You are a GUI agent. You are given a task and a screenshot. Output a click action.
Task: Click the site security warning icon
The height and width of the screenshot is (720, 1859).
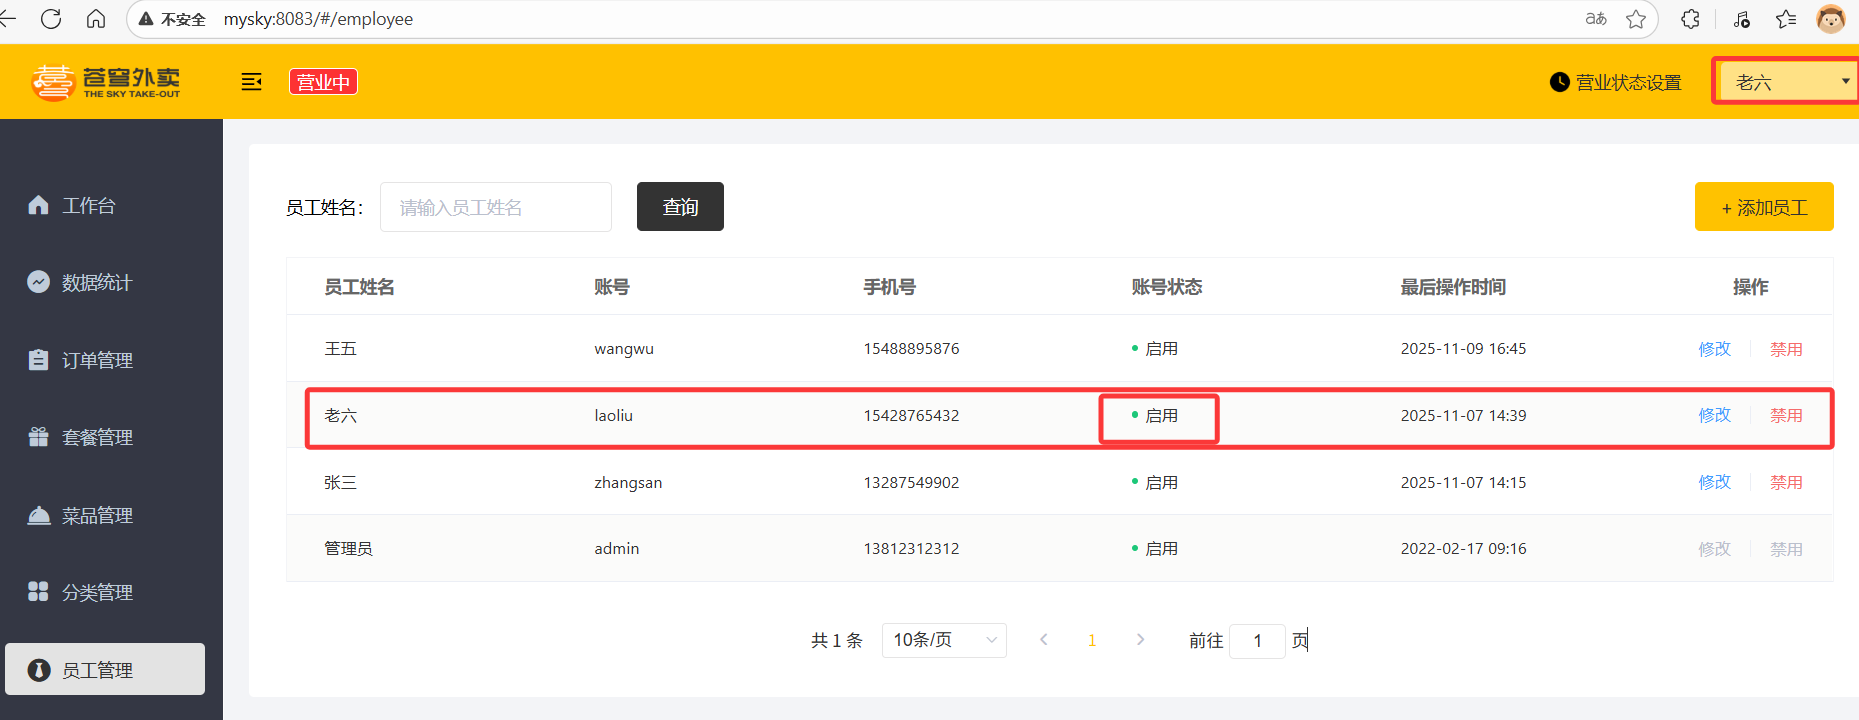pos(146,19)
